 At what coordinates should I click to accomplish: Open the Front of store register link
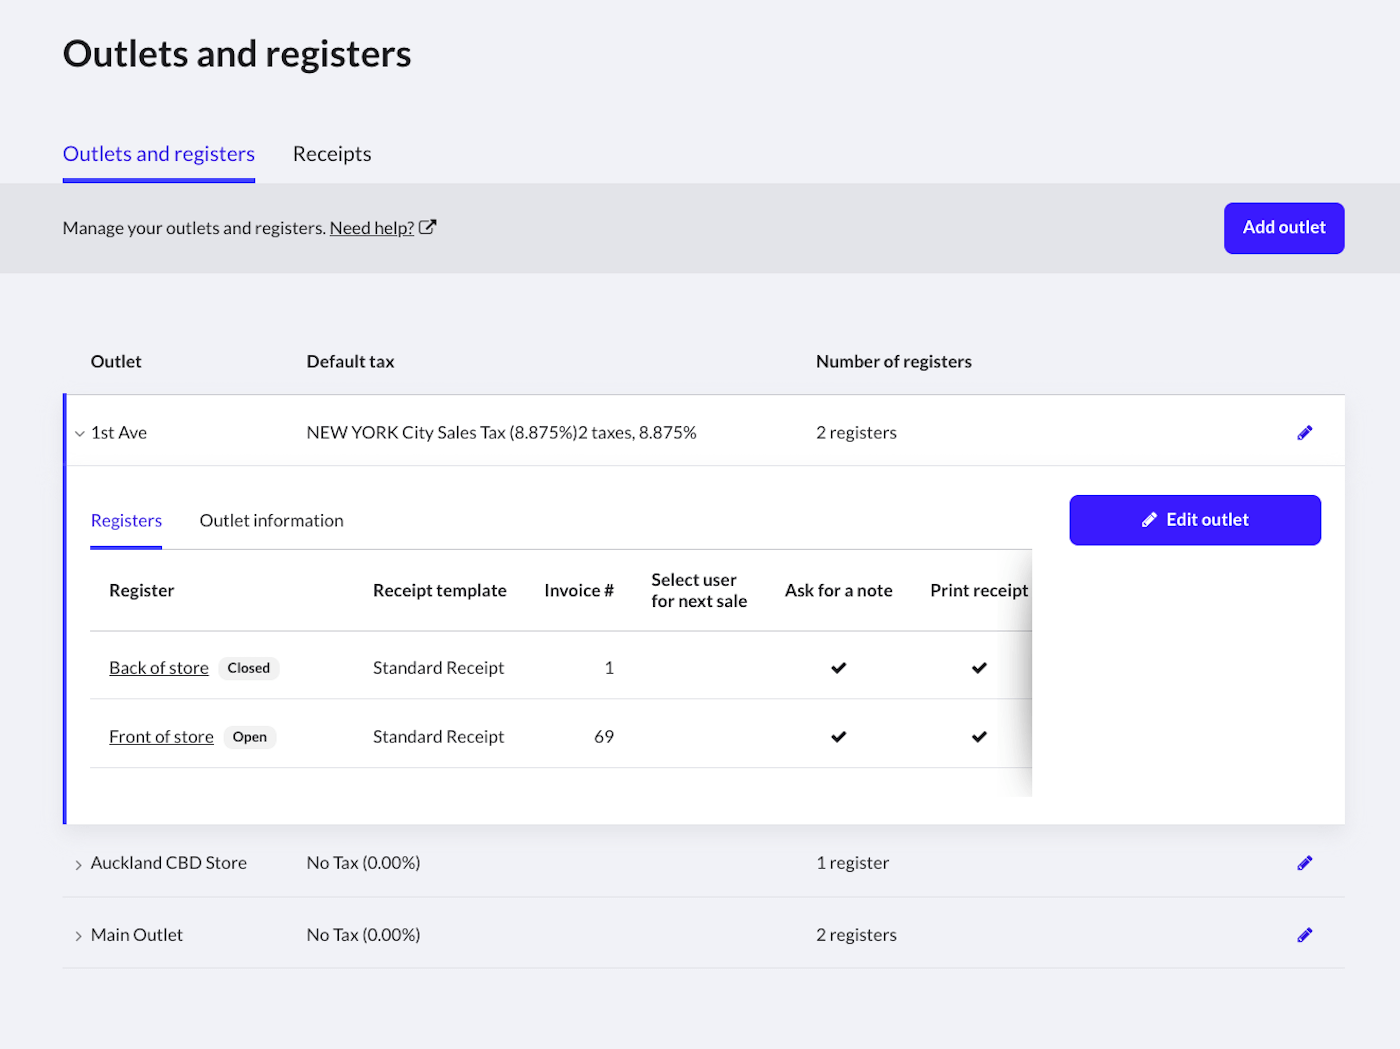coord(161,737)
